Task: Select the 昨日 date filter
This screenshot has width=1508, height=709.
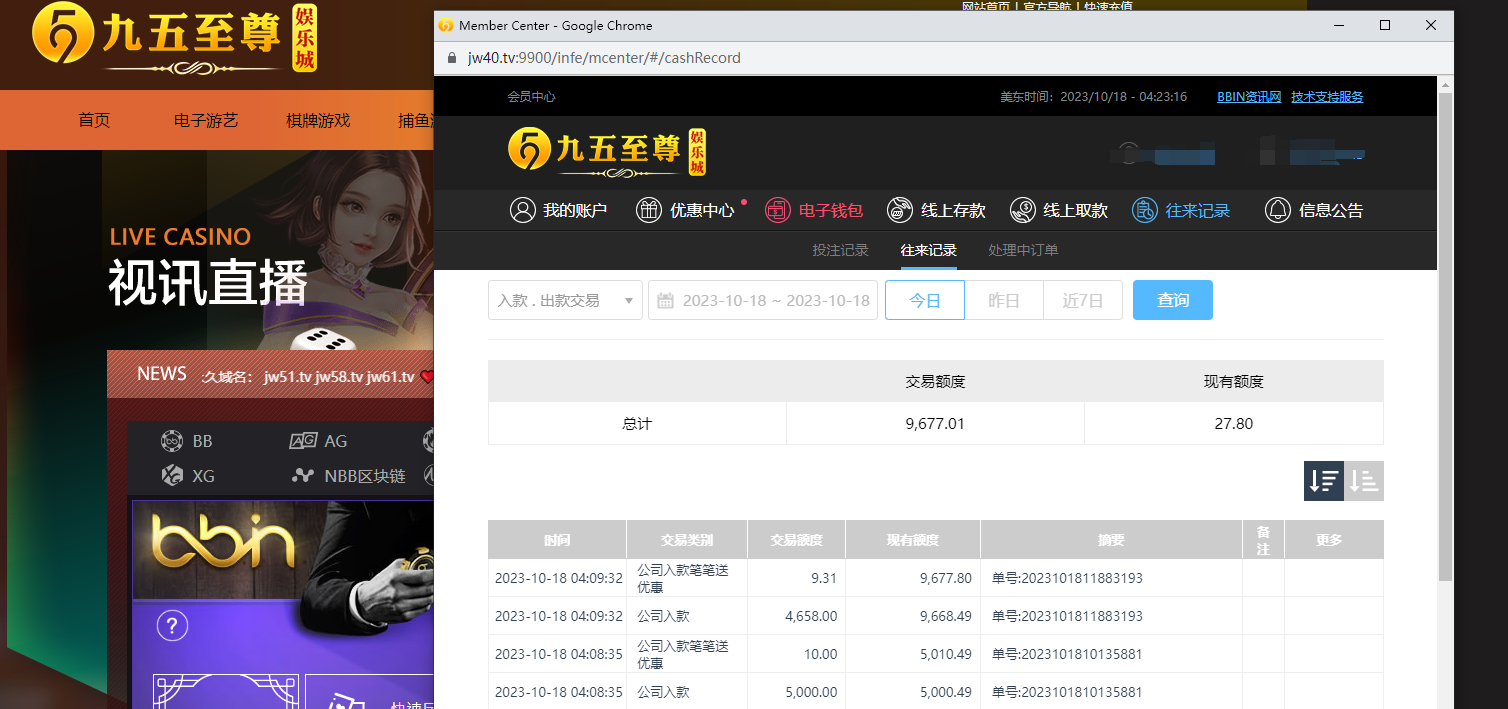Action: coord(1004,300)
